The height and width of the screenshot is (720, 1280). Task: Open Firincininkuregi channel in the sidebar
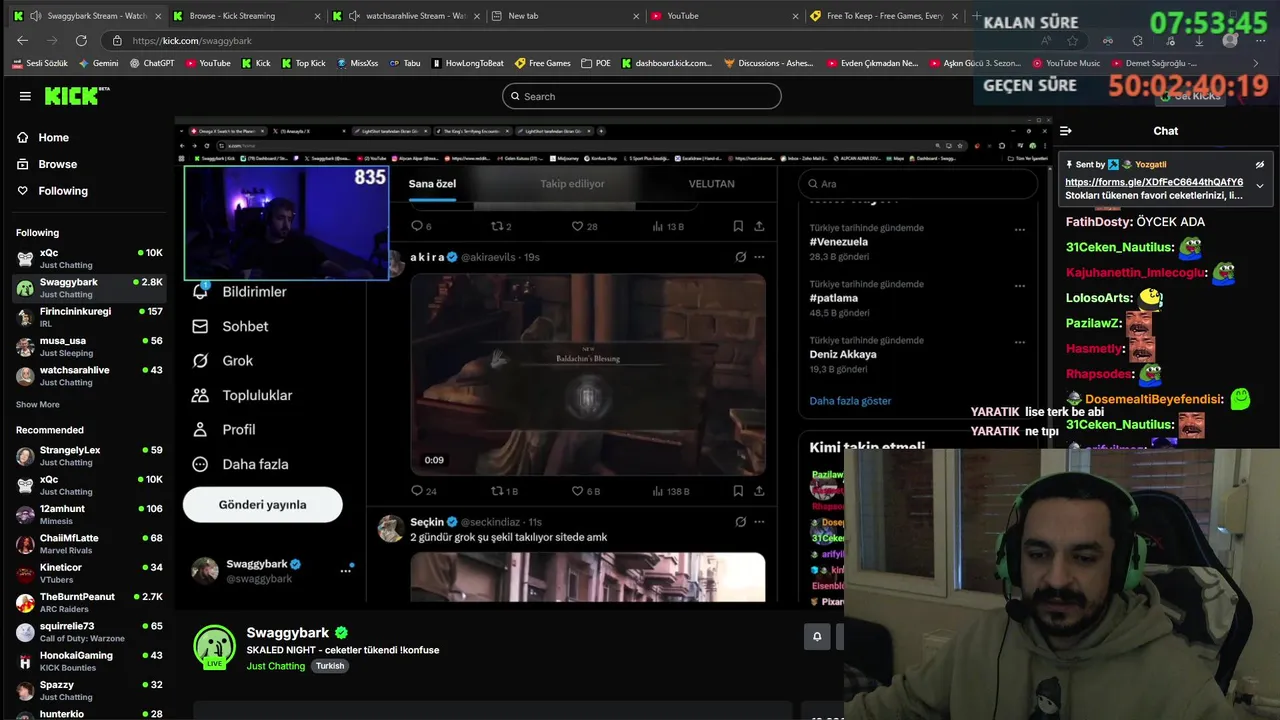[88, 317]
